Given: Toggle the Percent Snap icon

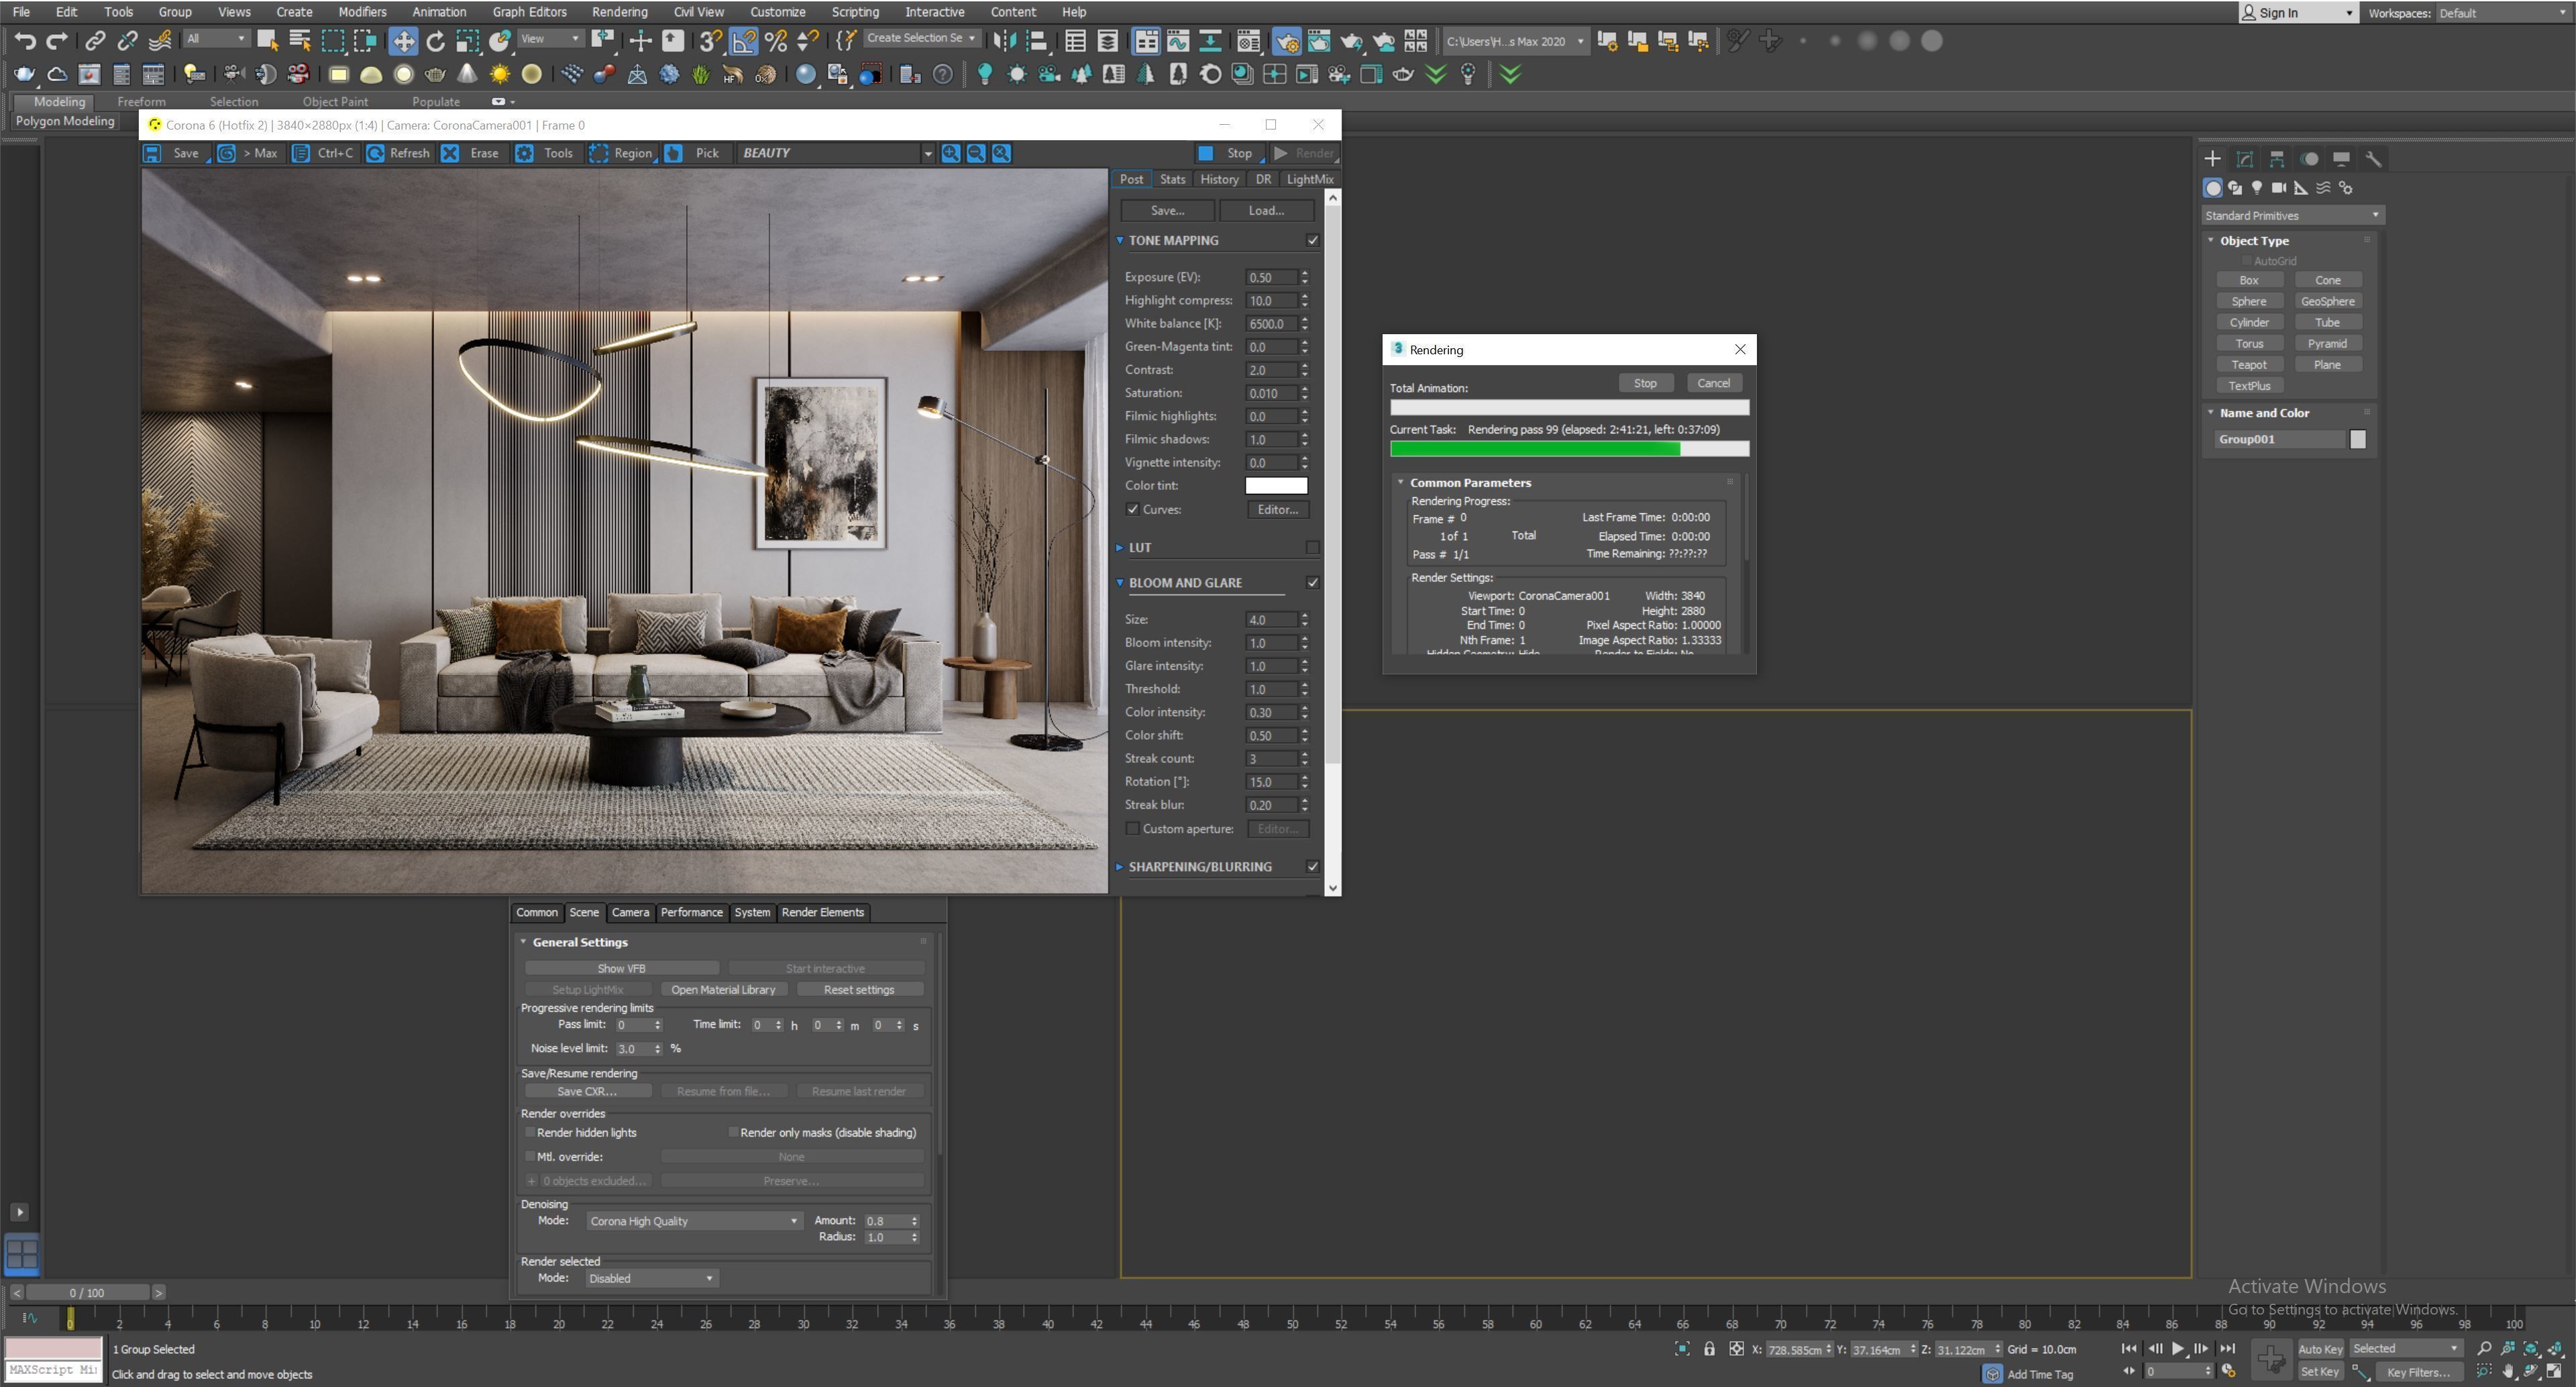Looking at the screenshot, I should pyautogui.click(x=776, y=41).
